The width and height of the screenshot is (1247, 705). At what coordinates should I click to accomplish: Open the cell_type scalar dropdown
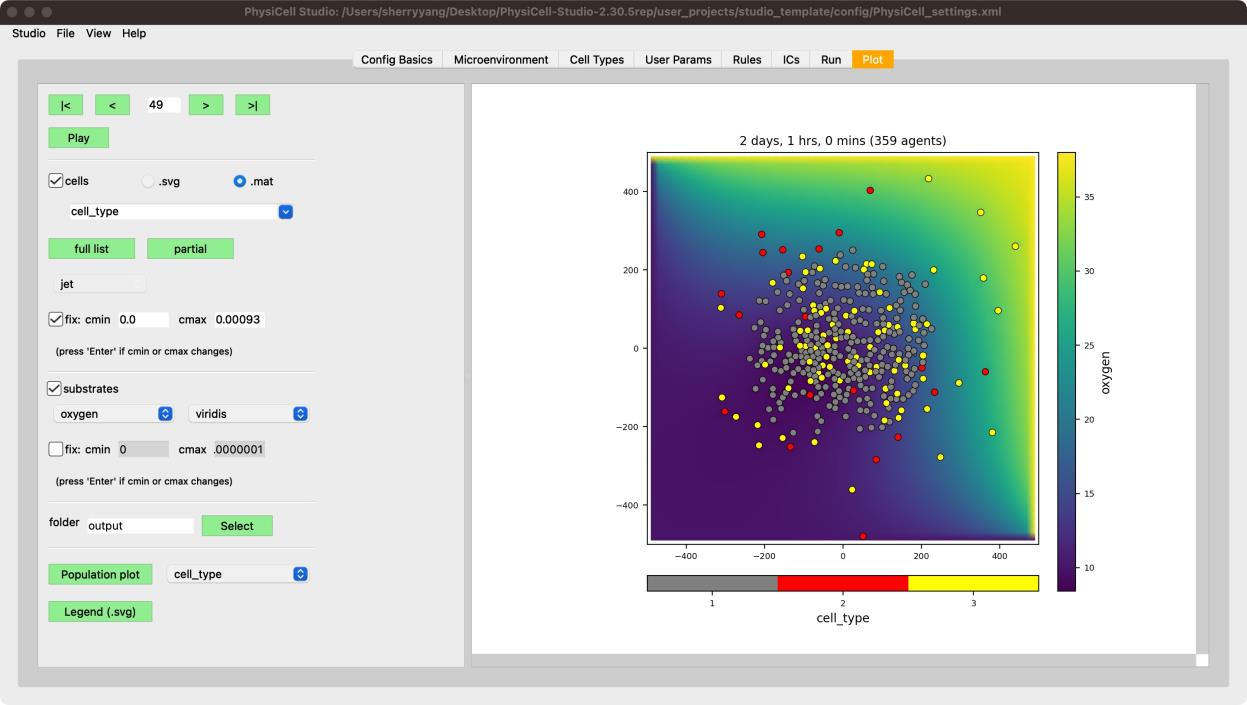click(x=180, y=212)
